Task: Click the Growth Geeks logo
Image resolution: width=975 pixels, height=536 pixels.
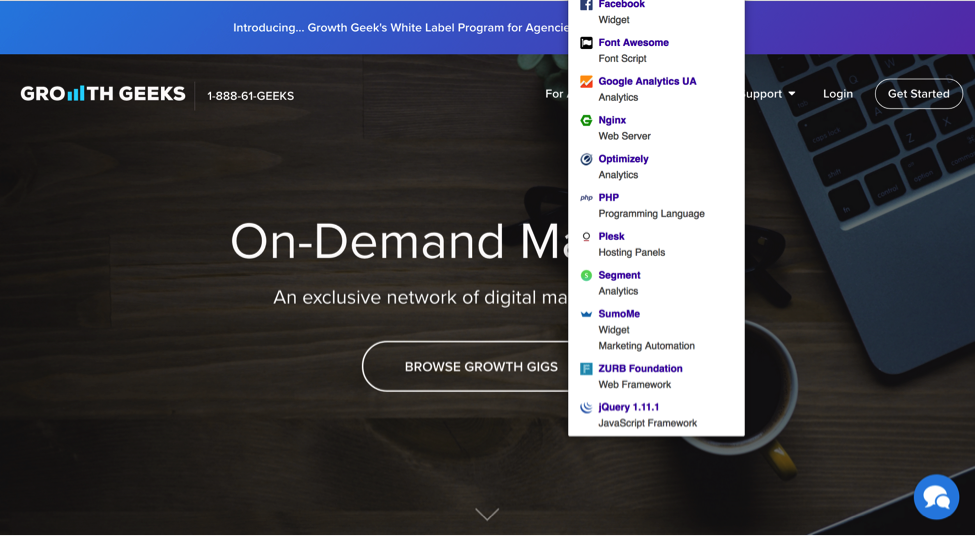Action: [103, 94]
